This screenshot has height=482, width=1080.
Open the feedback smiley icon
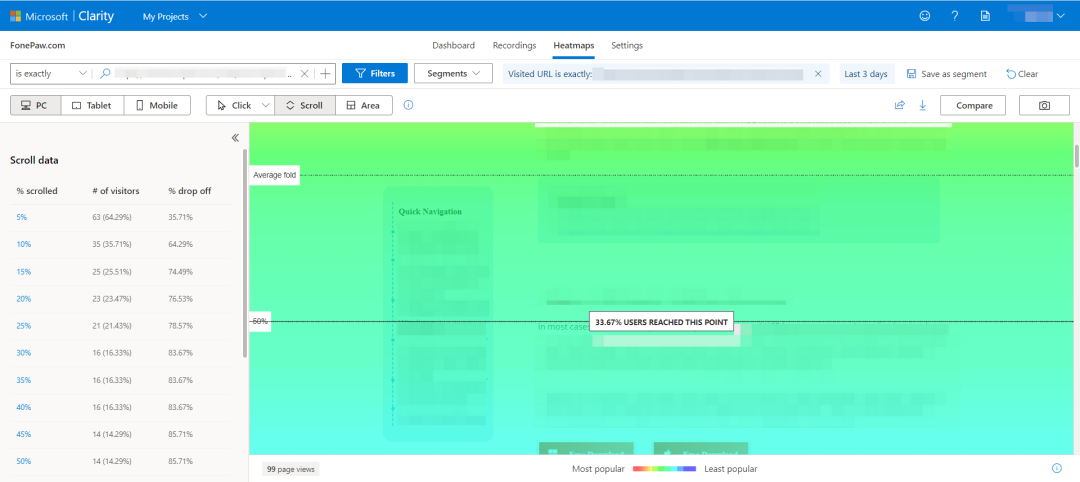point(925,16)
